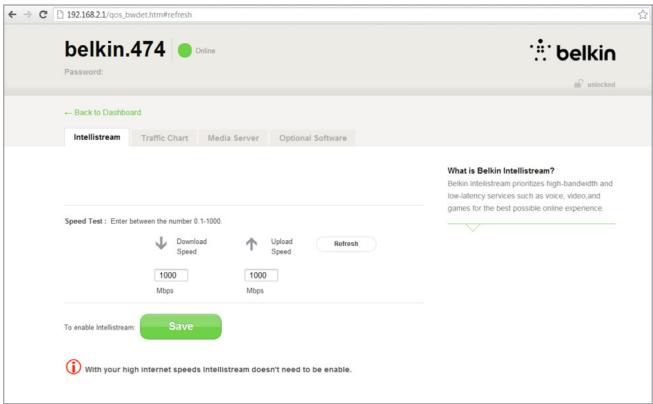Click the green Online status indicator
The image size is (653, 404).
click(x=184, y=50)
